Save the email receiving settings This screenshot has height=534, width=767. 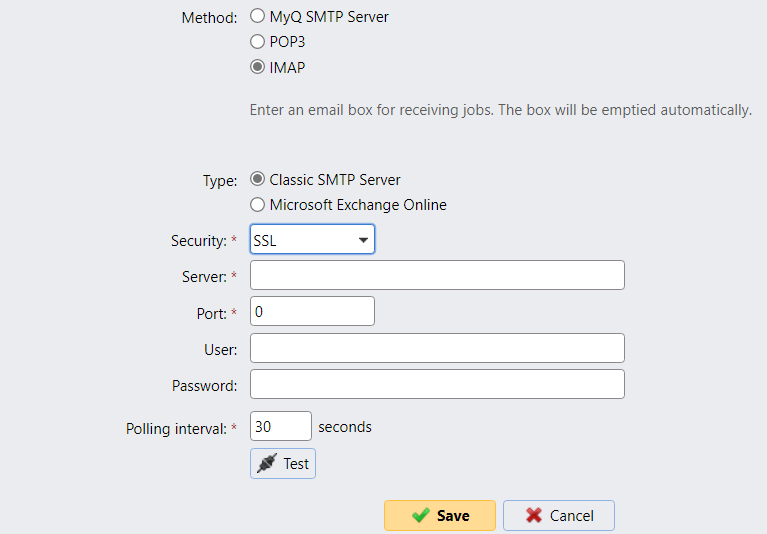click(x=439, y=516)
